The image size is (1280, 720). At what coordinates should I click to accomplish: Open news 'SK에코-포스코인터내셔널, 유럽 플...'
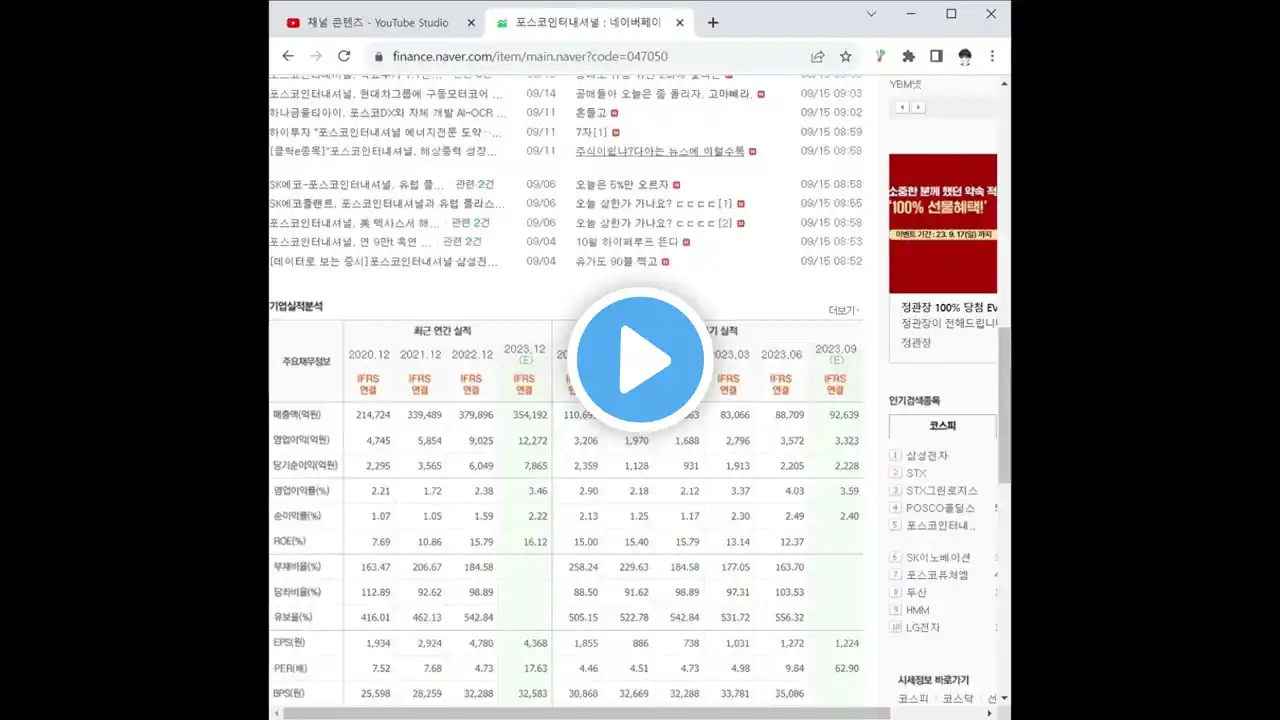357,185
